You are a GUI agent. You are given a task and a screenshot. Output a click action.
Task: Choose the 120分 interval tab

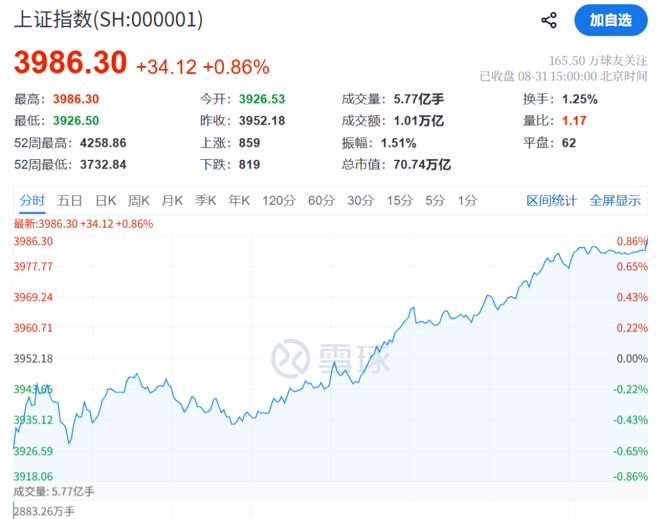coord(279,200)
